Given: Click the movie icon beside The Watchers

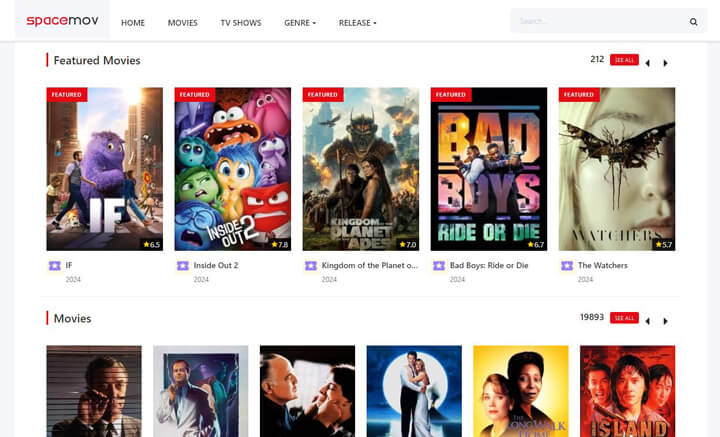Looking at the screenshot, I should click(567, 266).
